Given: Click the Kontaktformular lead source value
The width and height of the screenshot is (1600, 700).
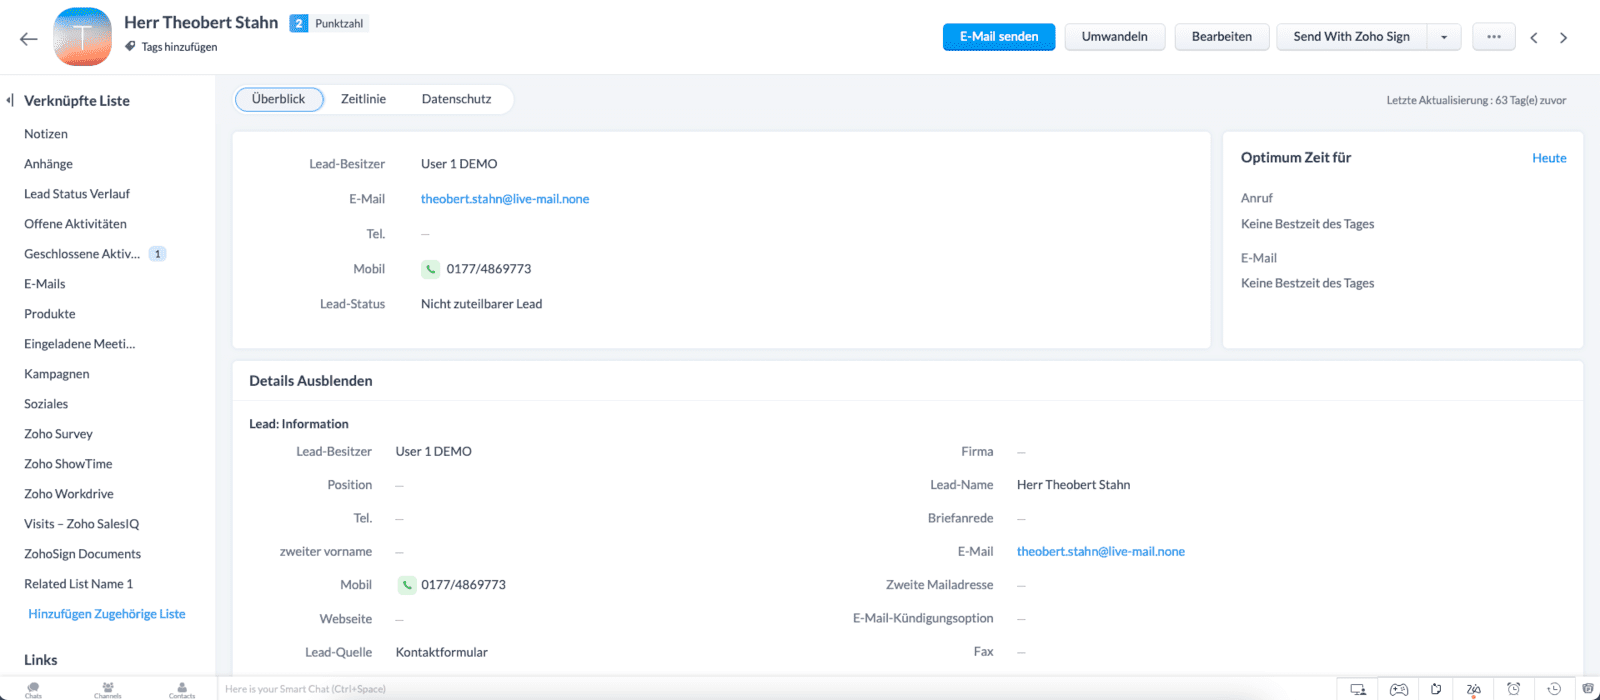Looking at the screenshot, I should coord(442,652).
